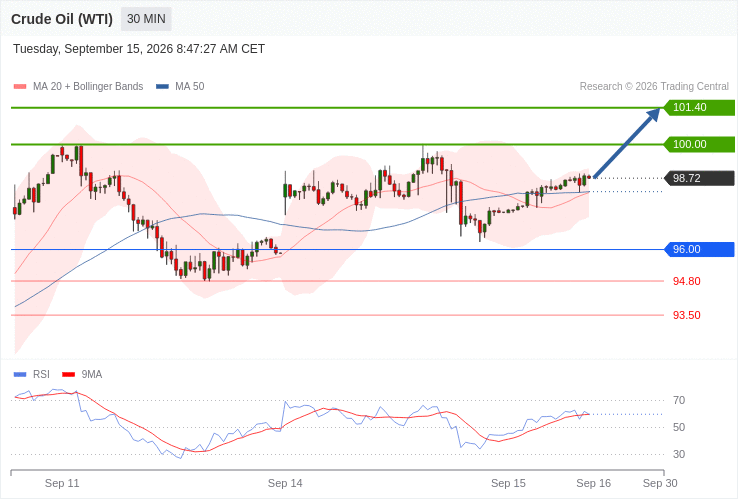The height and width of the screenshot is (500, 738).
Task: Open the Research © 2026 Trading Central credit
Action: click(x=654, y=87)
